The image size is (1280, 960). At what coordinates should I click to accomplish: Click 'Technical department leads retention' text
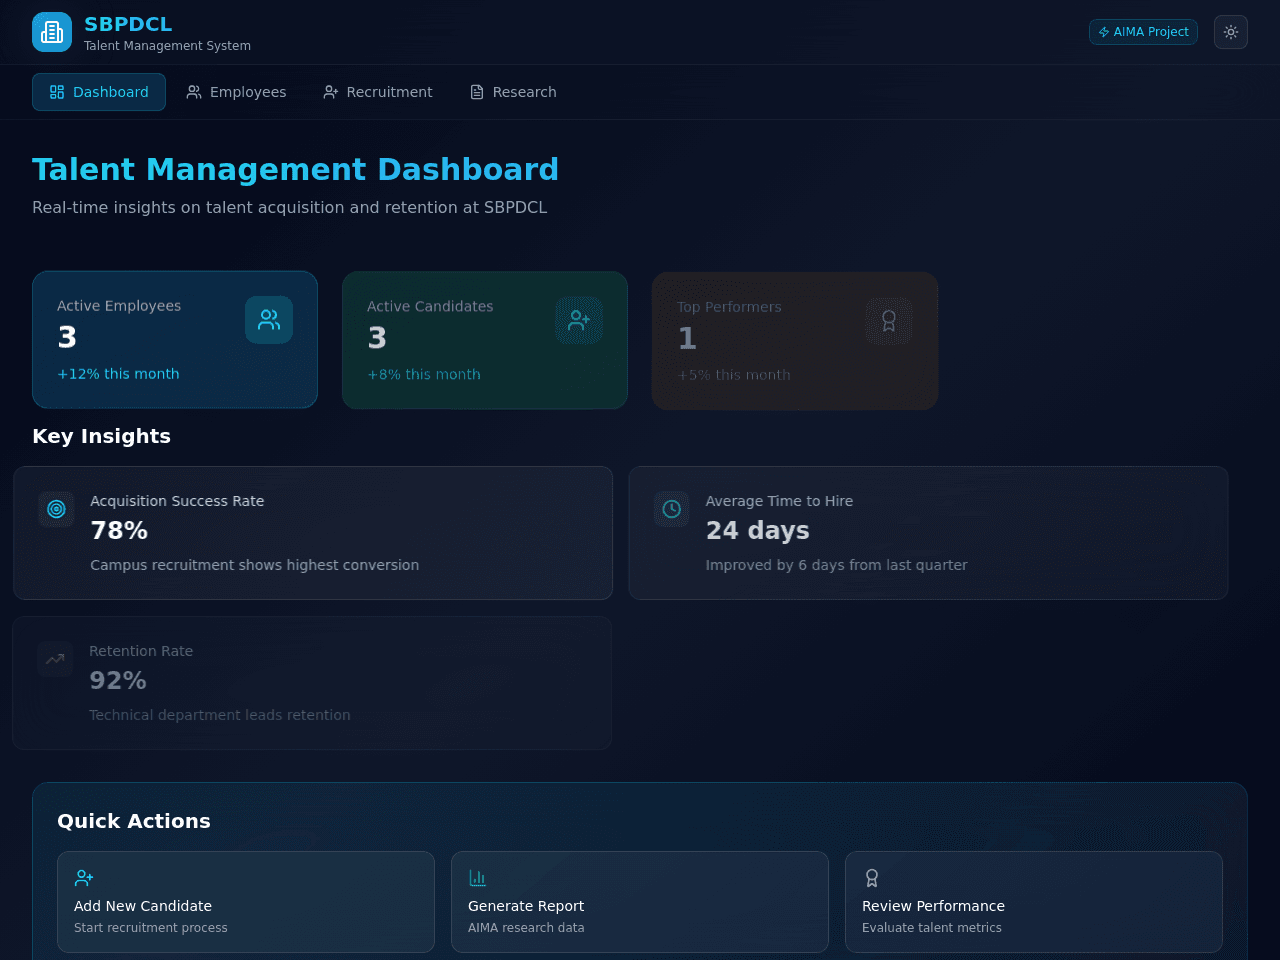[x=220, y=715]
